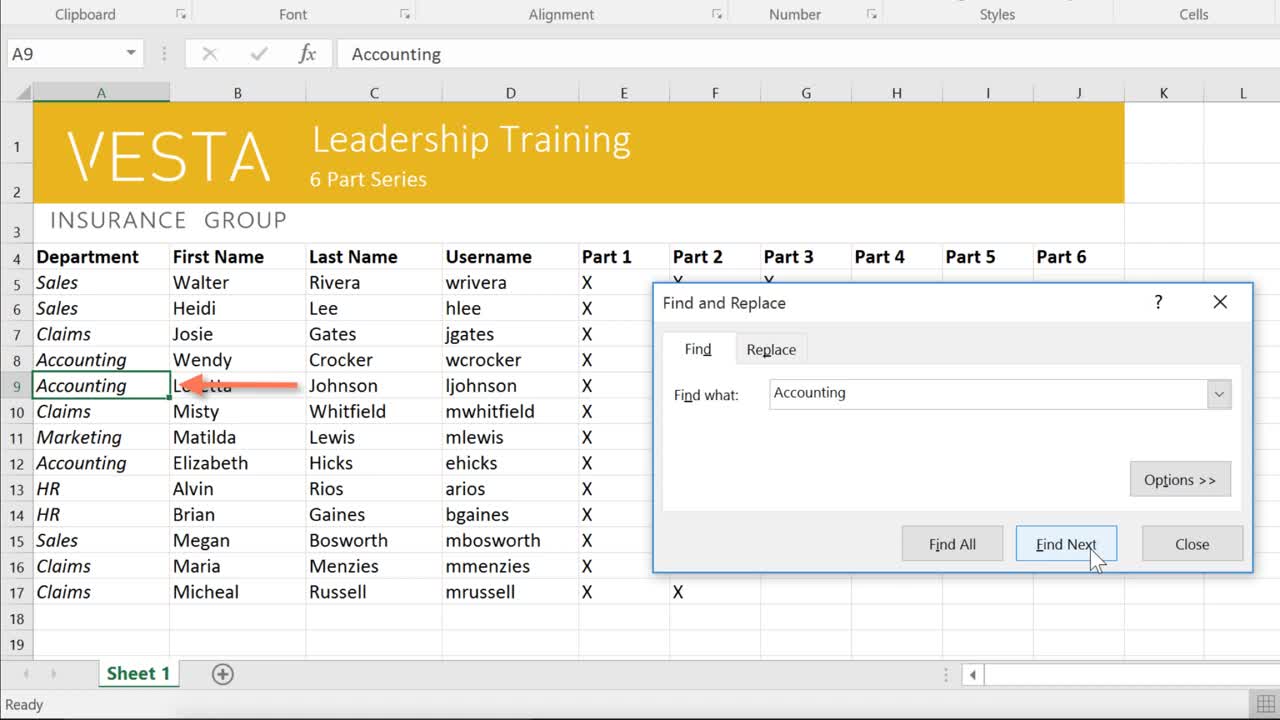This screenshot has width=1280, height=720.
Task: Click the horizontal scrollbar left arrow
Action: [973, 675]
